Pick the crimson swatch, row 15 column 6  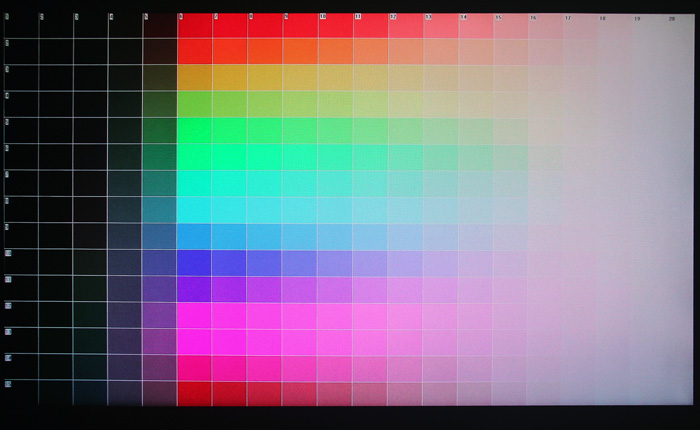pos(194,393)
